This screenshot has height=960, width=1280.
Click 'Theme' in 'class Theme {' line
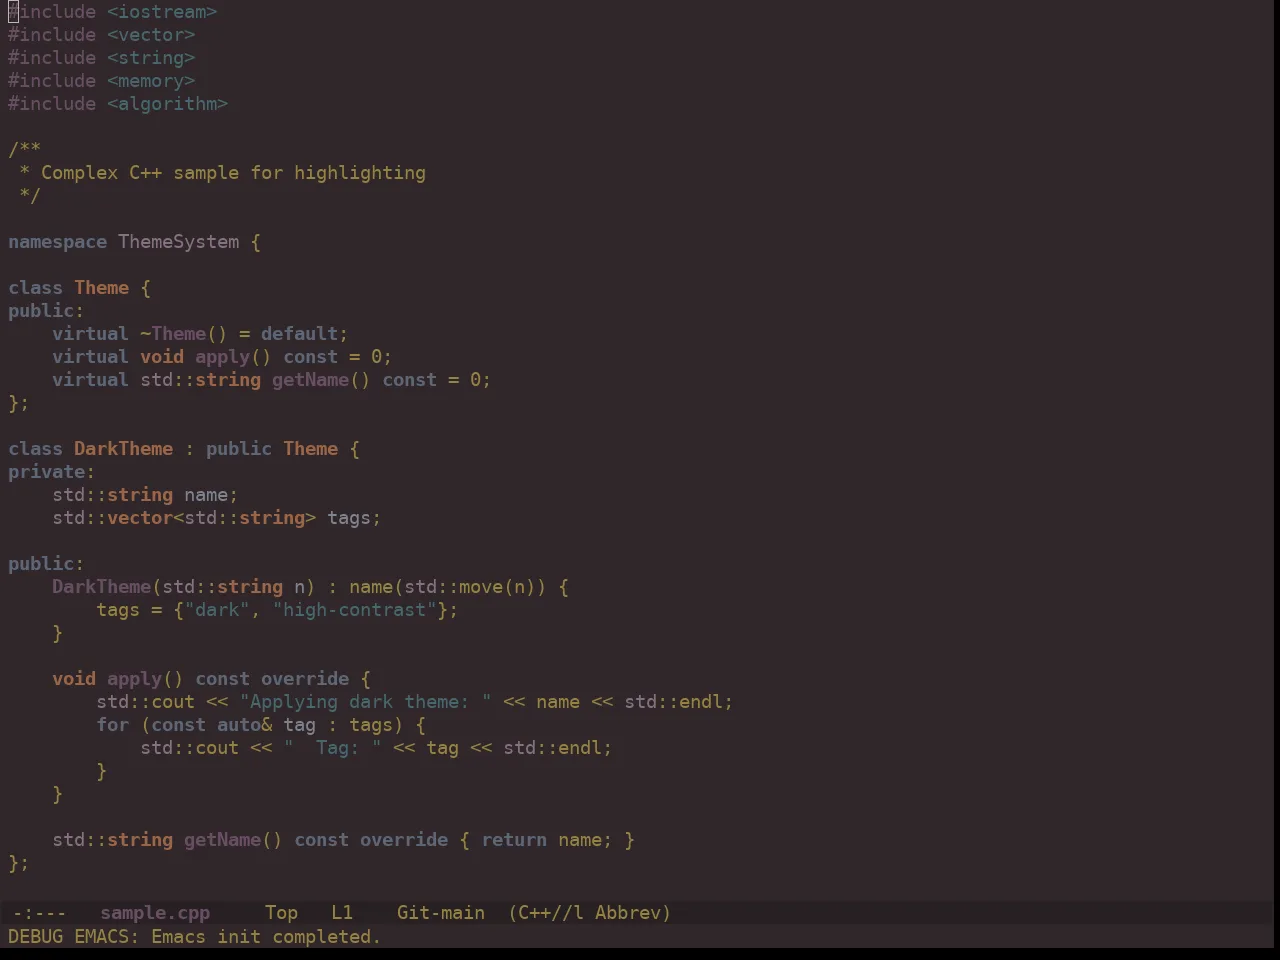point(102,288)
